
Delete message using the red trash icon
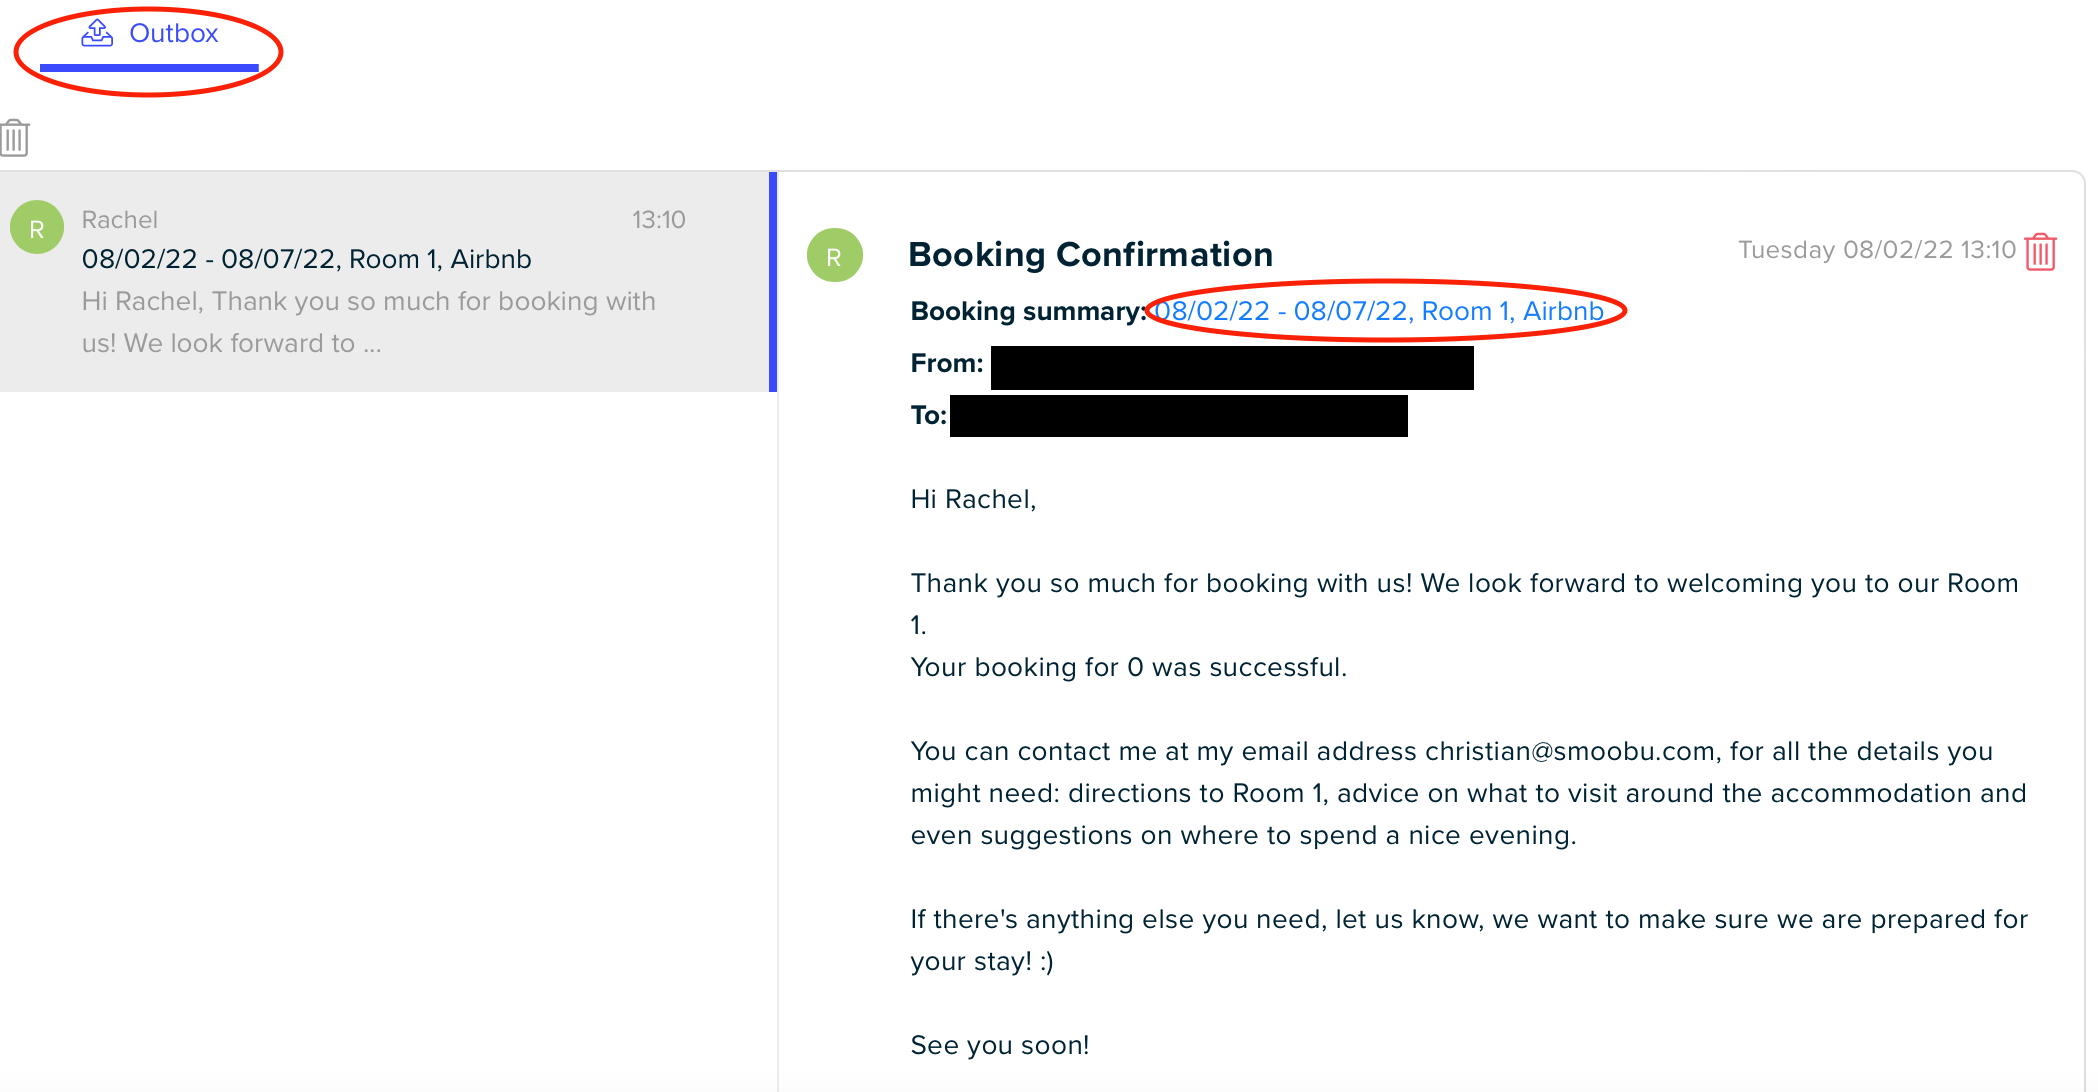click(x=2040, y=251)
